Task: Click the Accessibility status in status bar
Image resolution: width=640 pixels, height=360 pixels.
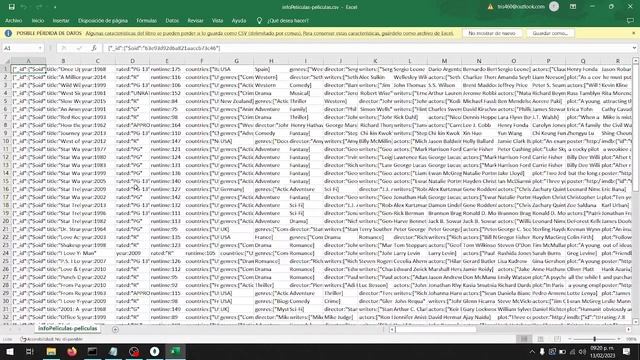Action: coord(52,339)
